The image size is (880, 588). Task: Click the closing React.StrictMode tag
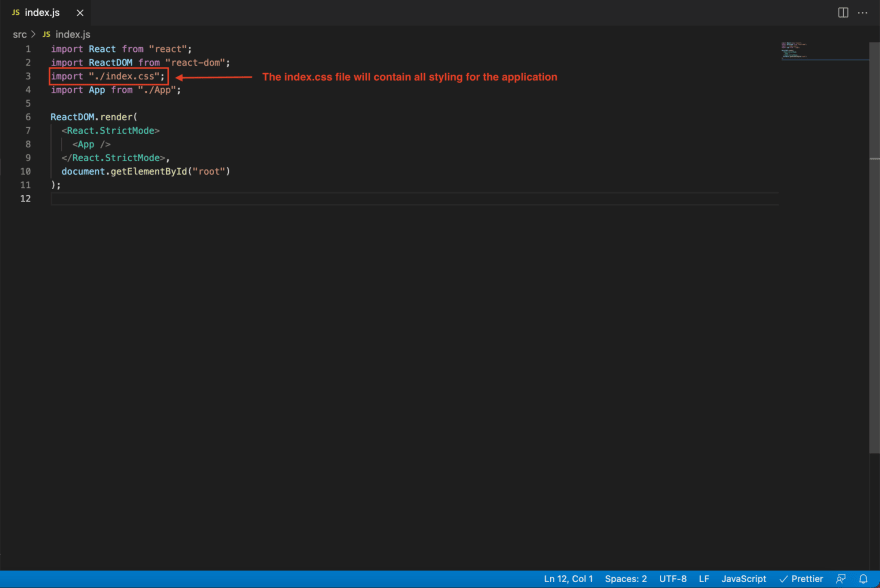[113, 158]
